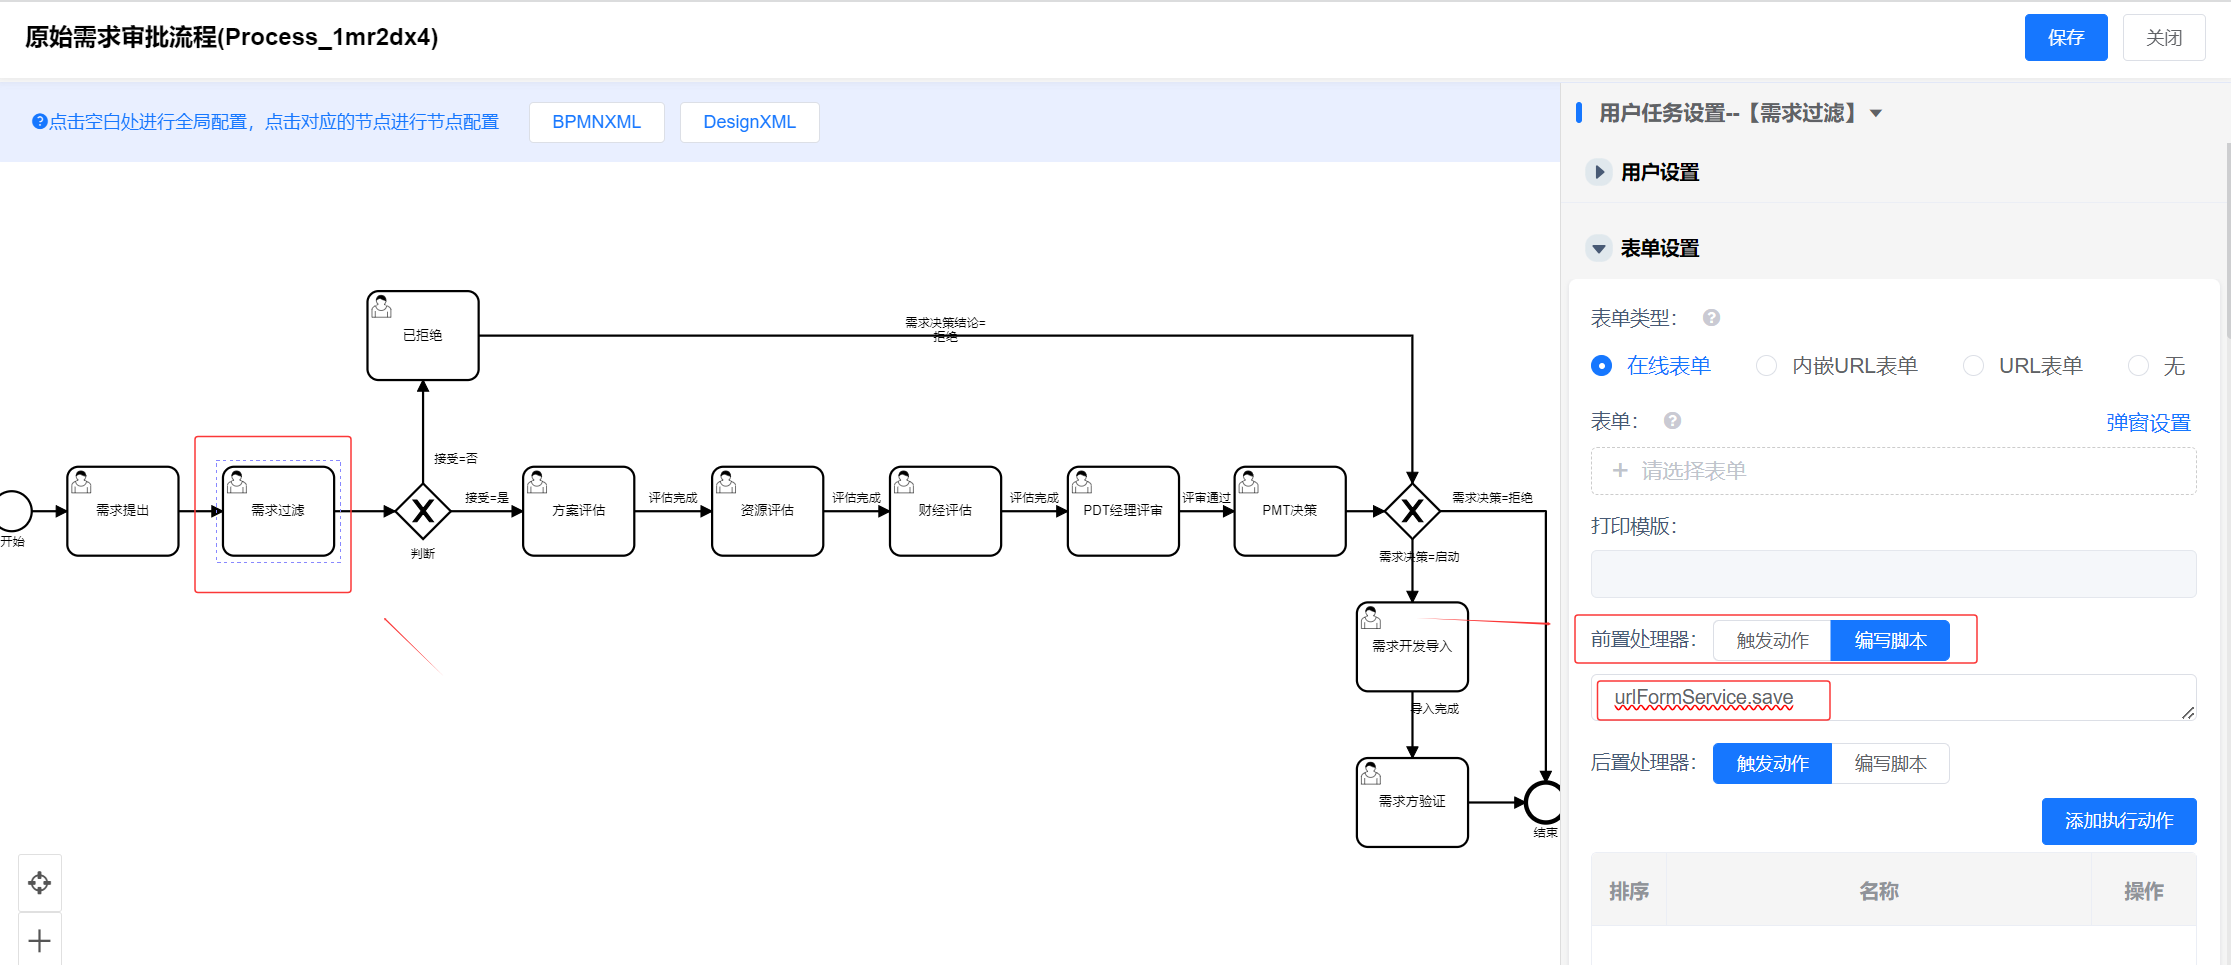This screenshot has height=965, width=2231.
Task: Click the 判断 exclusive gateway
Action: tap(423, 511)
